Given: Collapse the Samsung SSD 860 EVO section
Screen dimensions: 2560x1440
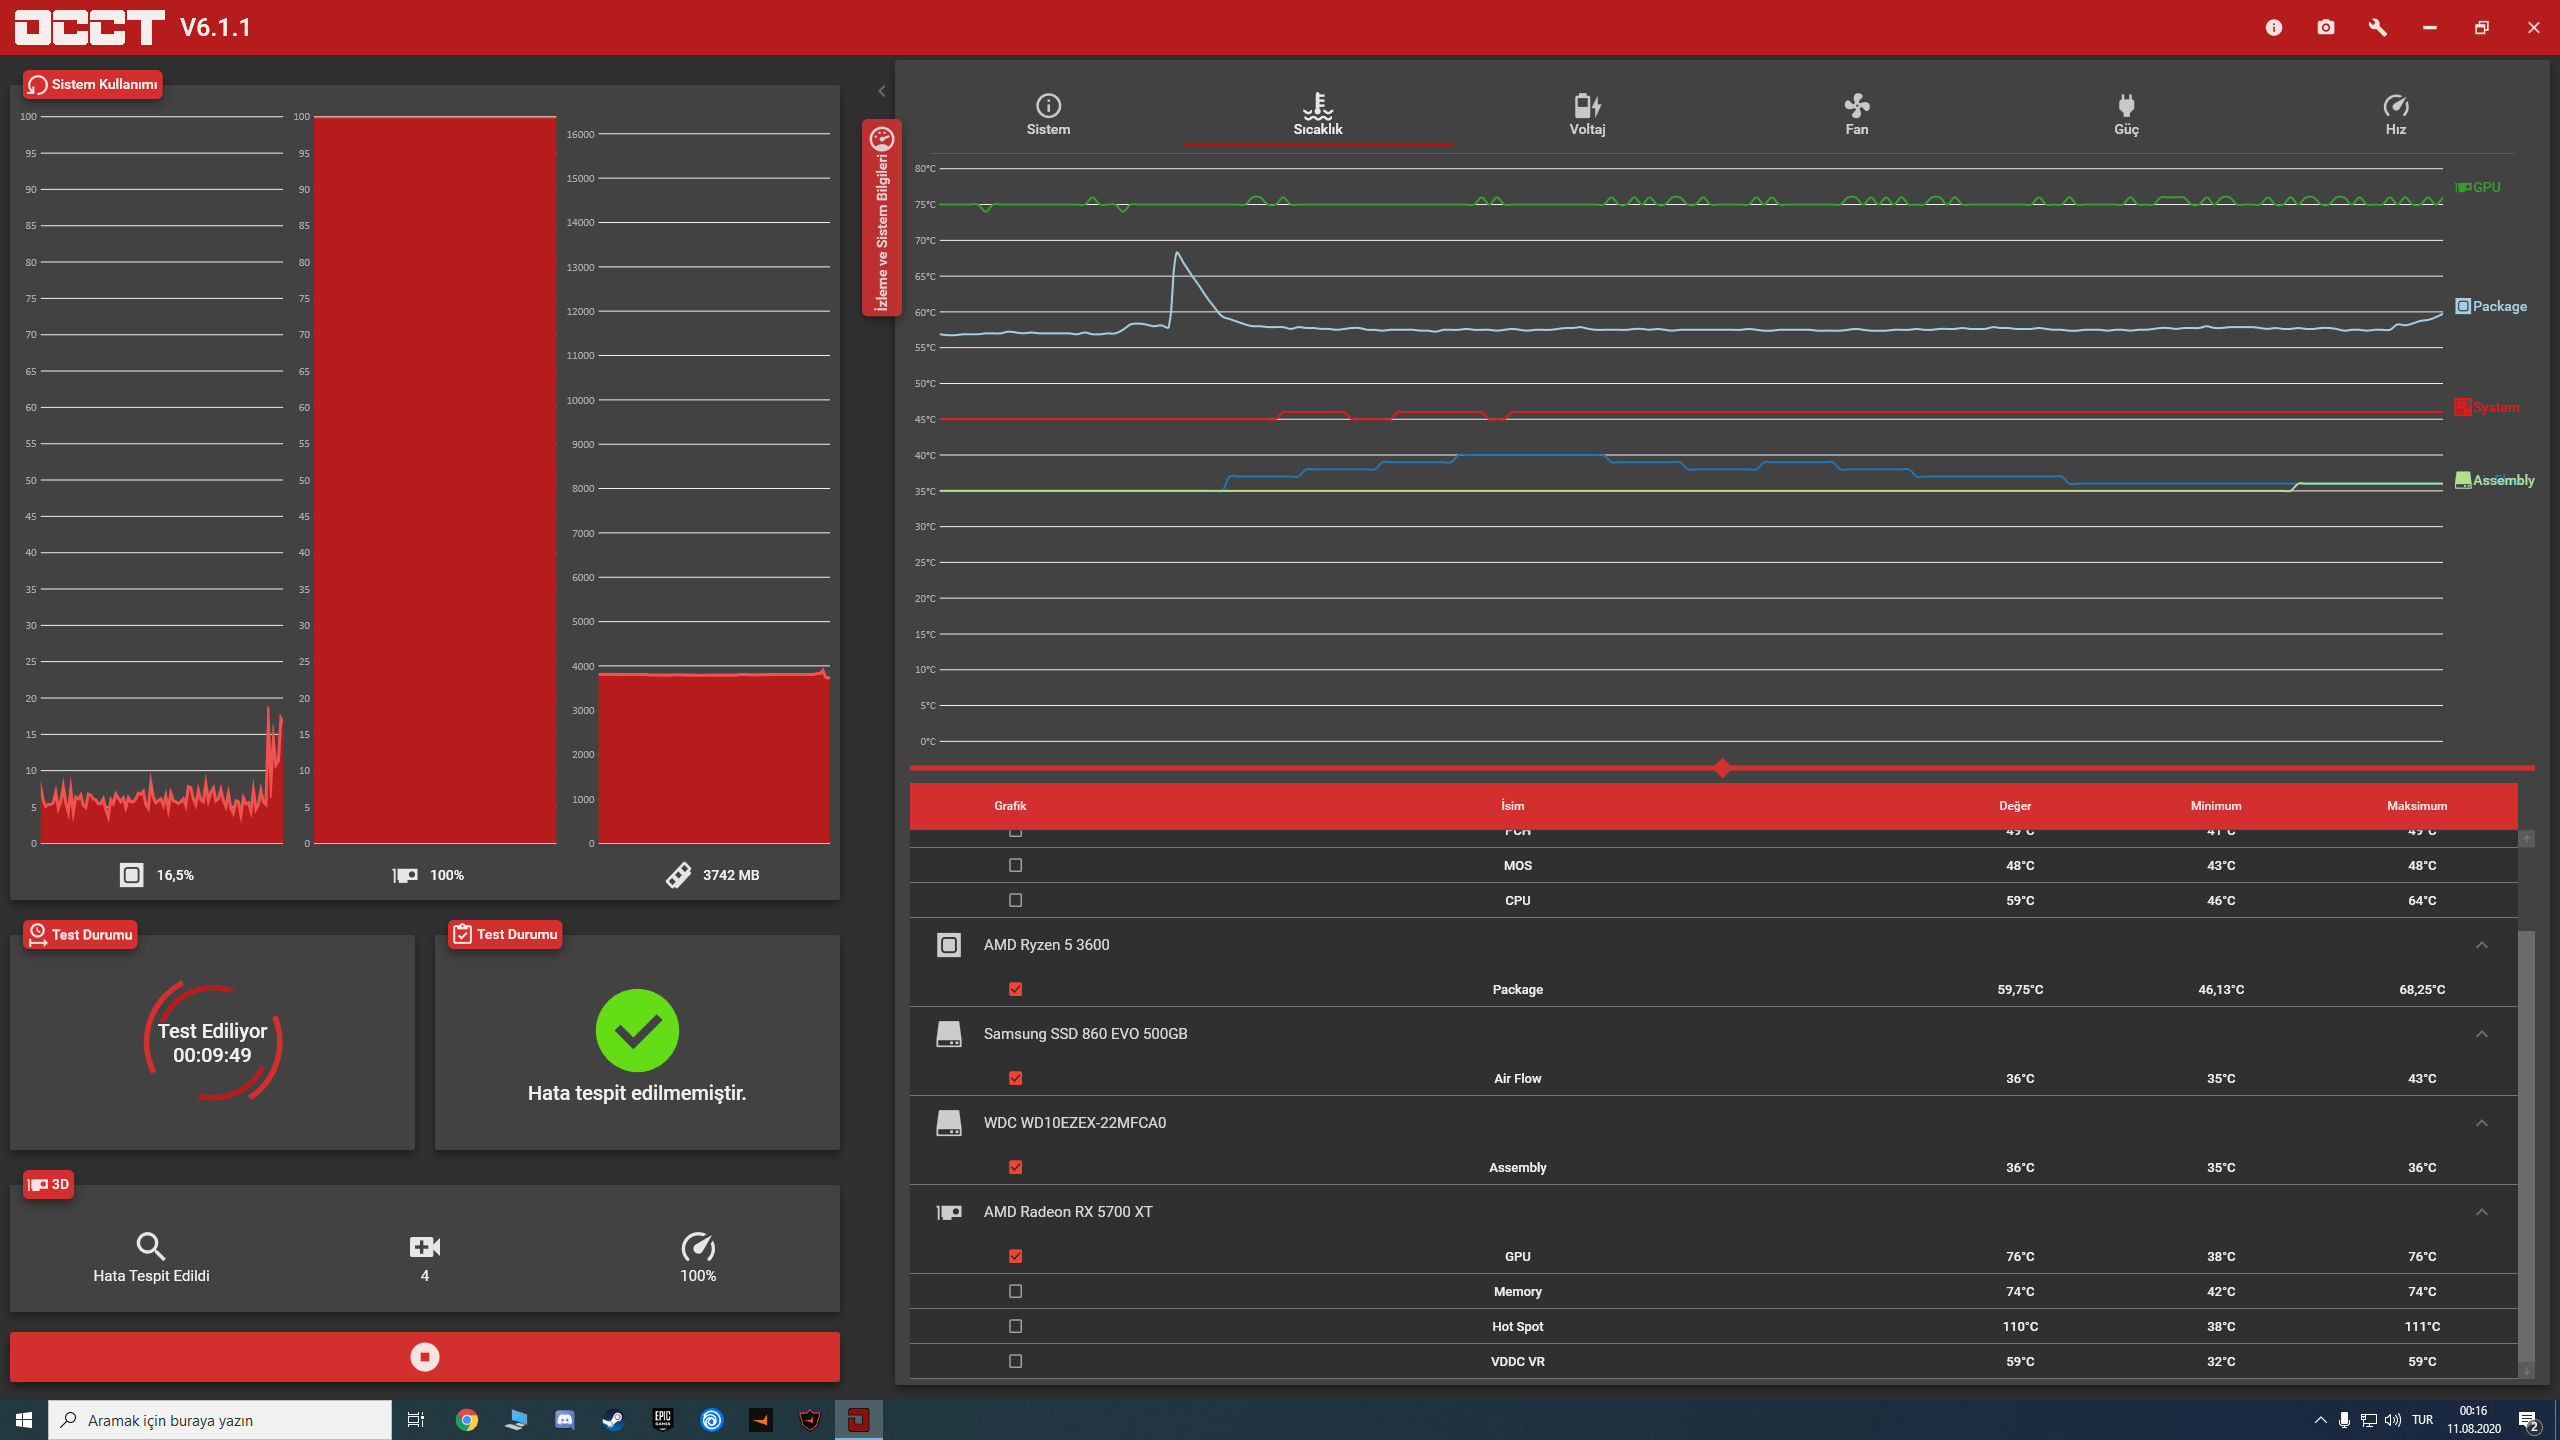Looking at the screenshot, I should (x=2481, y=1034).
